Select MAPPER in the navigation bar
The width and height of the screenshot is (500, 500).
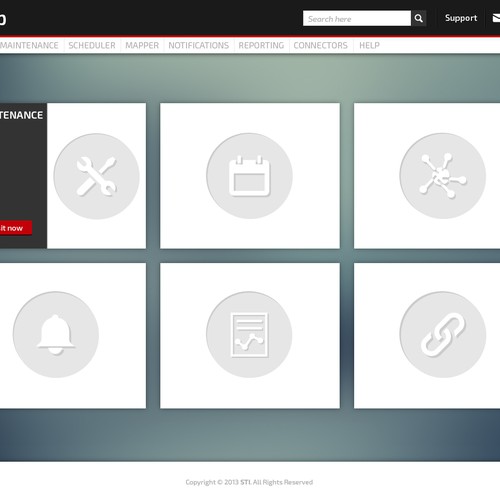142,45
